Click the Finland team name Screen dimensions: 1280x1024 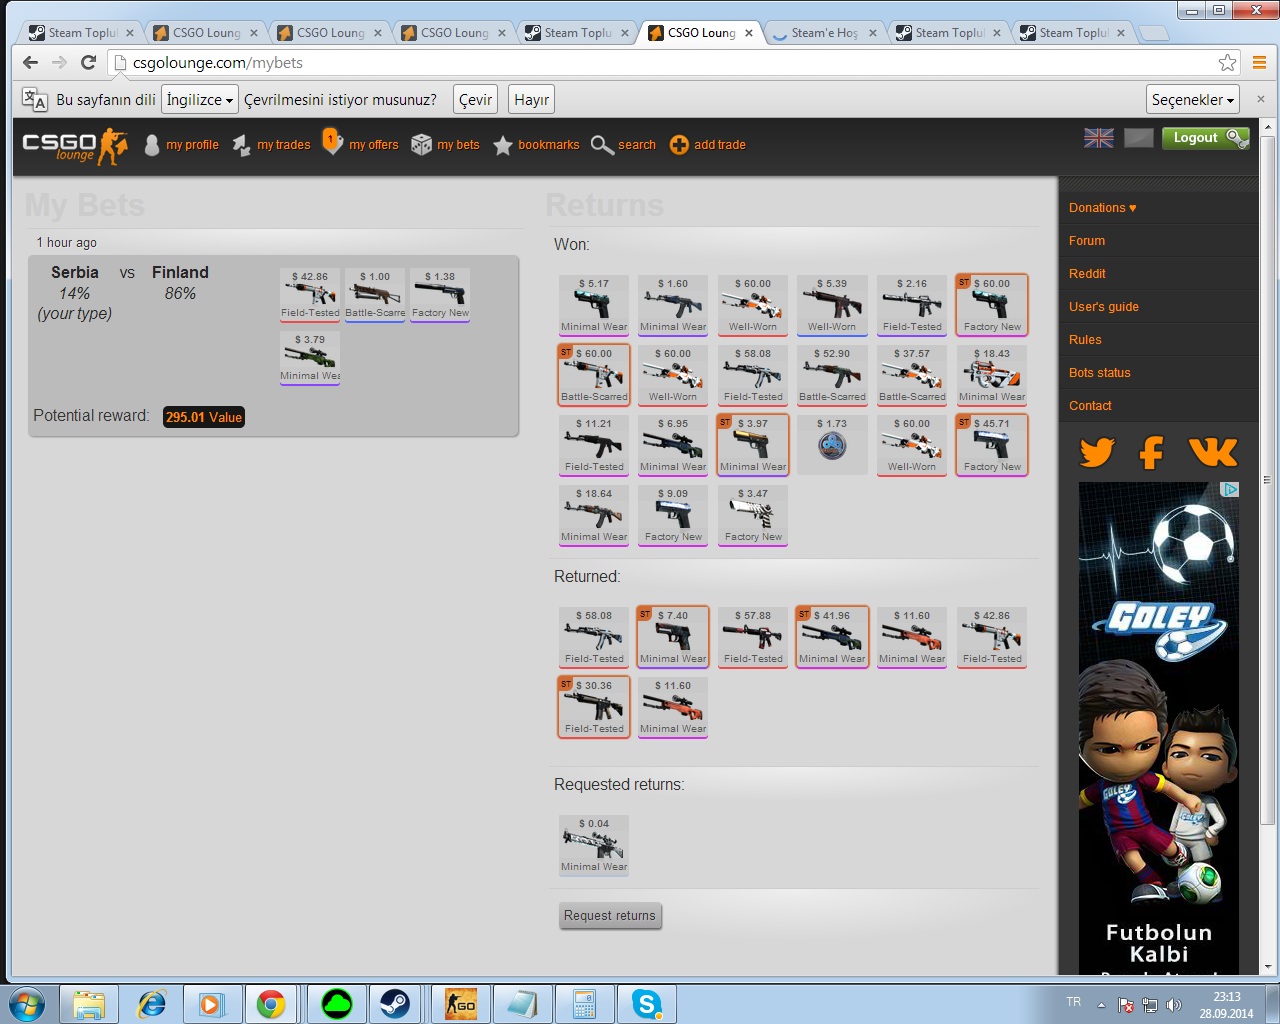[x=180, y=272]
